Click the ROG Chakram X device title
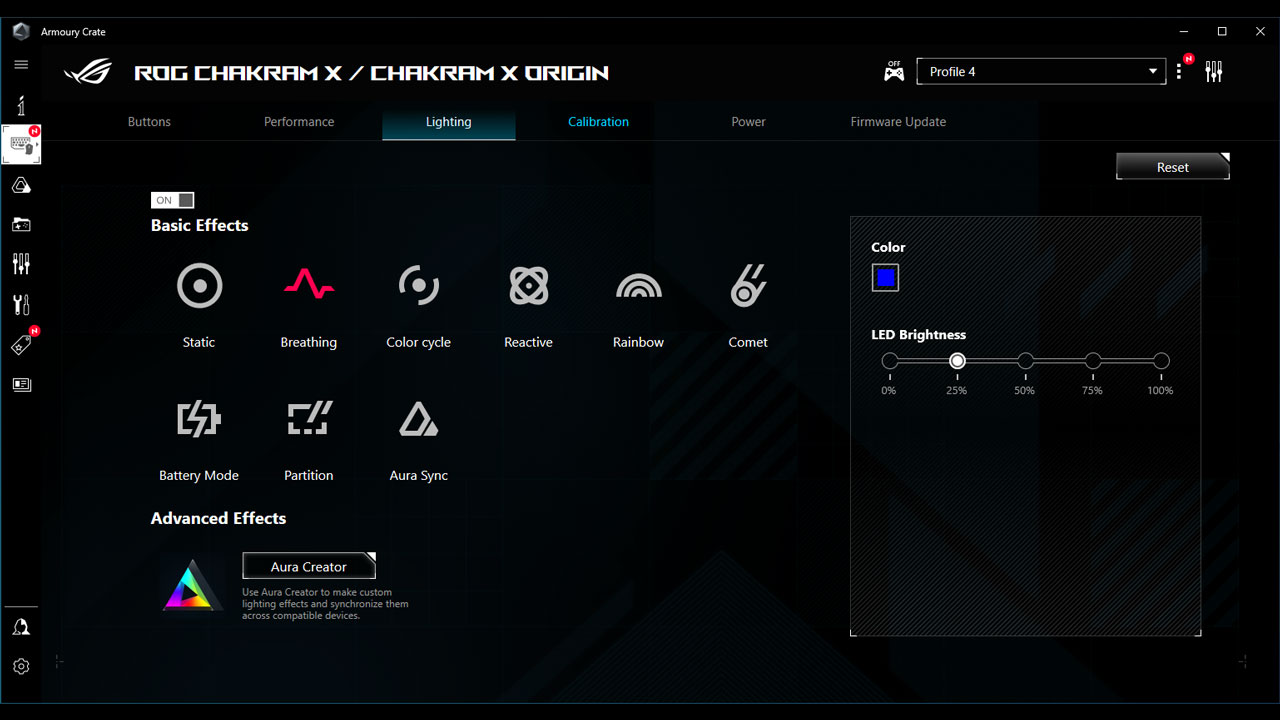The height and width of the screenshot is (720, 1280). (x=371, y=73)
